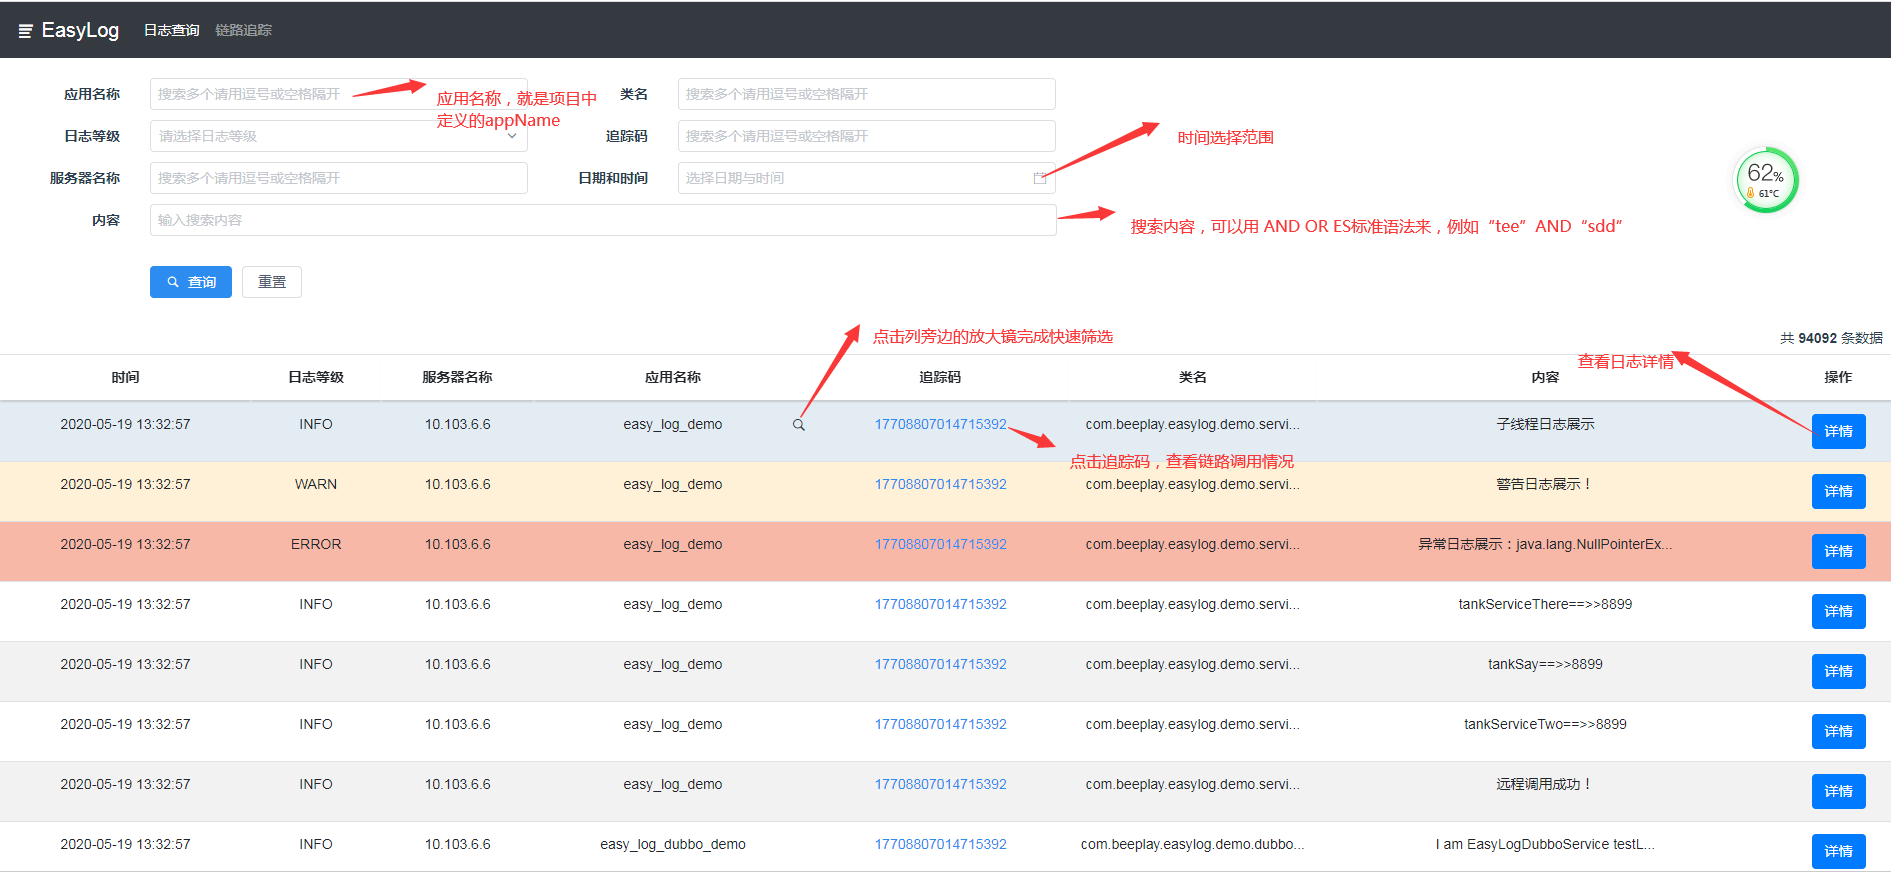Click the easy_log_dubbo_demo application cell
The height and width of the screenshot is (881, 1891).
coord(673,844)
